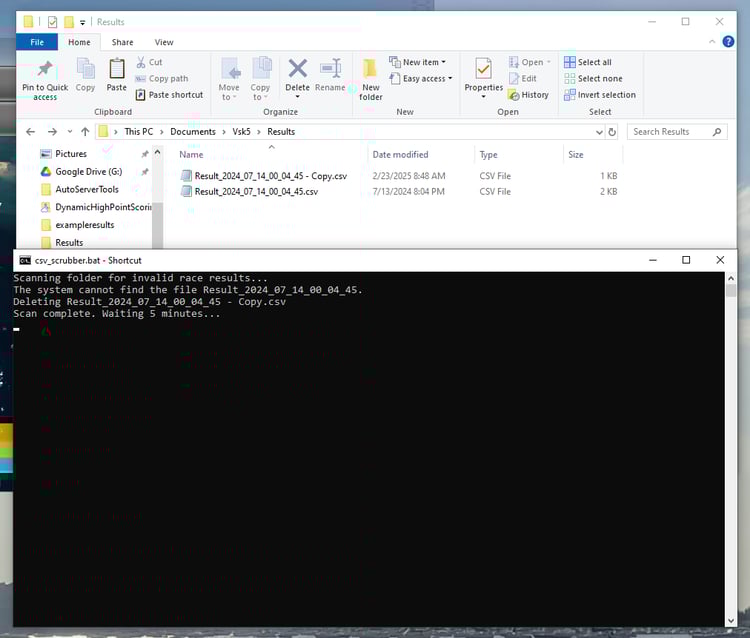Screen dimensions: 750x638
Task: Open the File menu tab
Action: pyautogui.click(x=37, y=42)
